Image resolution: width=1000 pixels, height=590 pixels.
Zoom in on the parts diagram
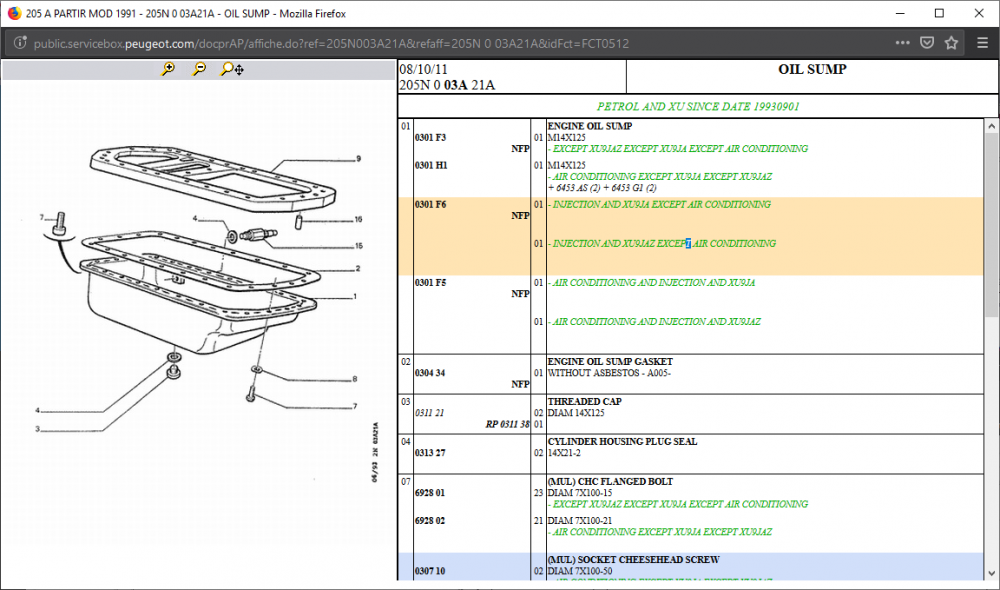point(168,69)
